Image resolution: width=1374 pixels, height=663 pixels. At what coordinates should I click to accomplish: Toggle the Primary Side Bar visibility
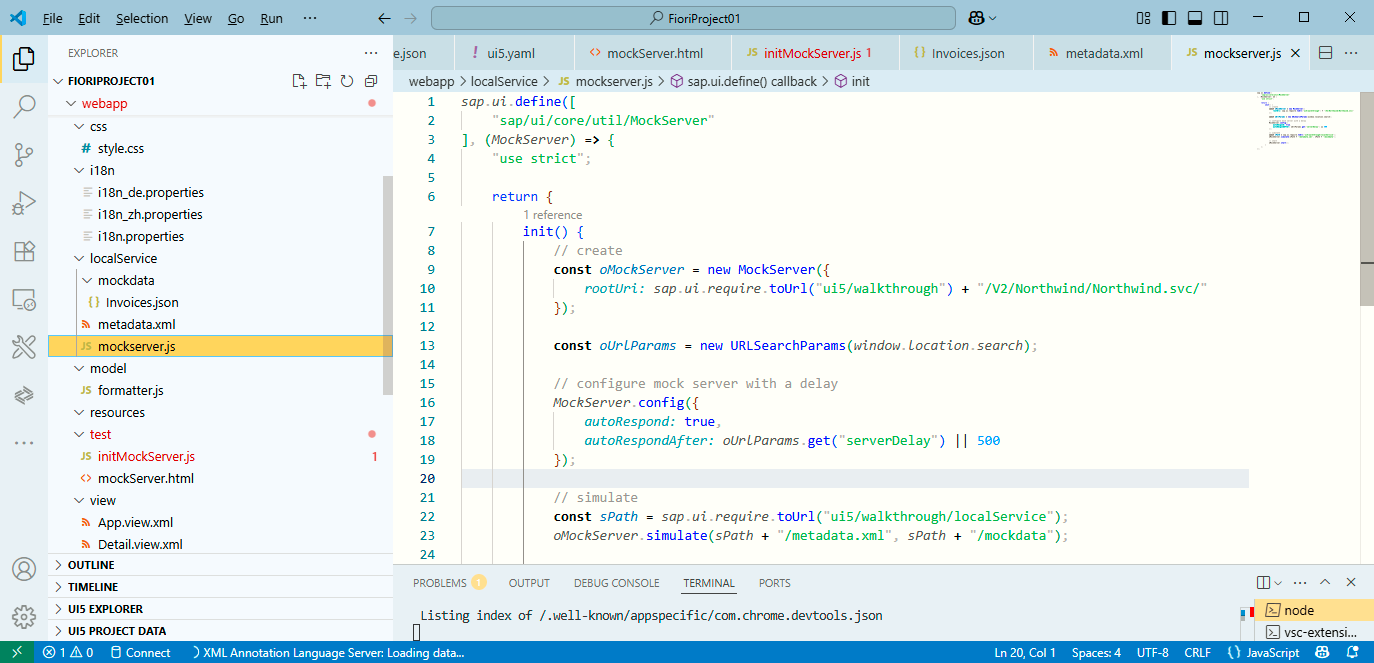[1168, 17]
